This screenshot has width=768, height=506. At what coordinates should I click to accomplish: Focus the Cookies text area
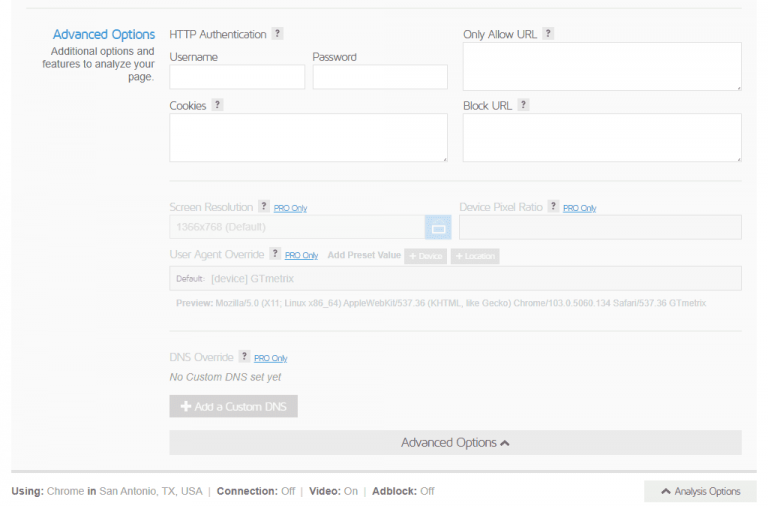(309, 138)
